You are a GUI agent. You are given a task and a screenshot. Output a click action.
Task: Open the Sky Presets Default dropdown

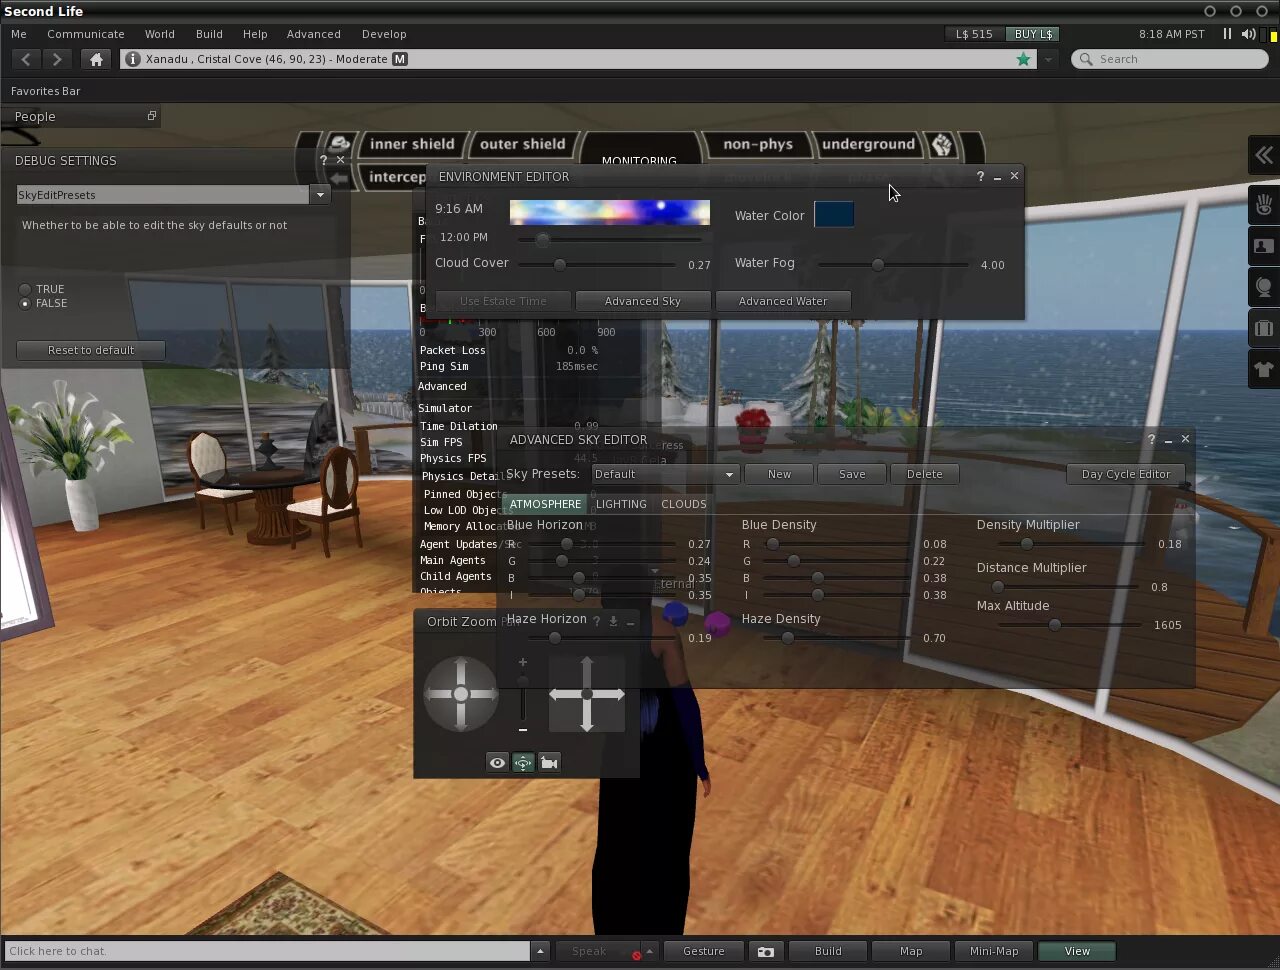[x=665, y=474]
